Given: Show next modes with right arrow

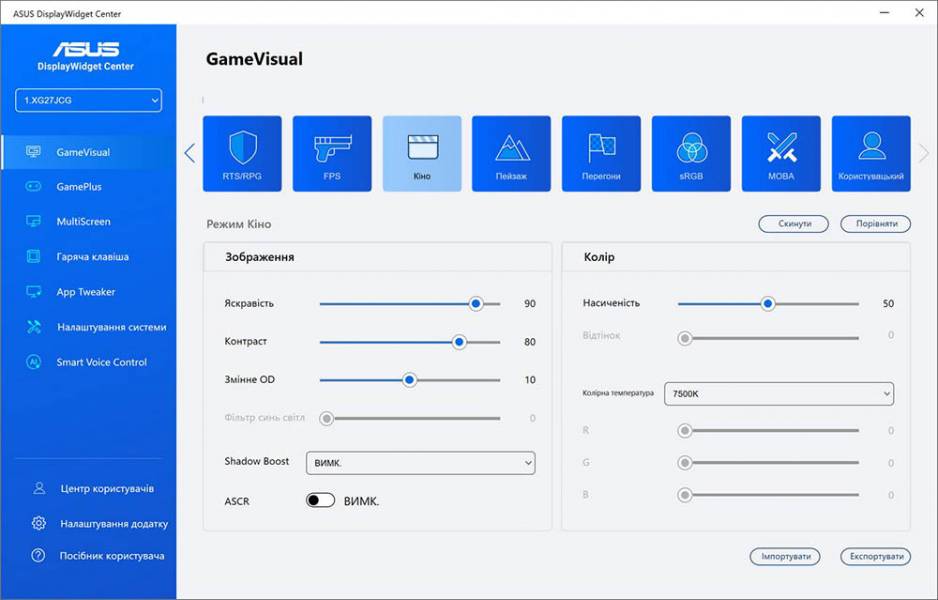Looking at the screenshot, I should (x=924, y=153).
